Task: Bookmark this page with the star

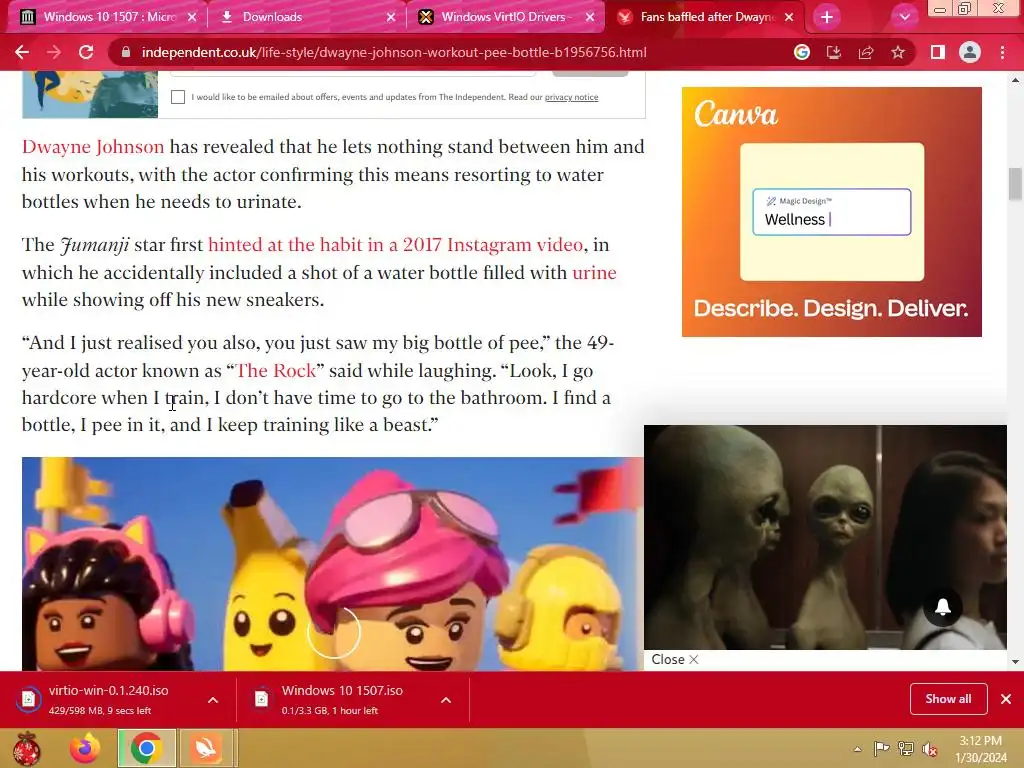Action: [898, 52]
